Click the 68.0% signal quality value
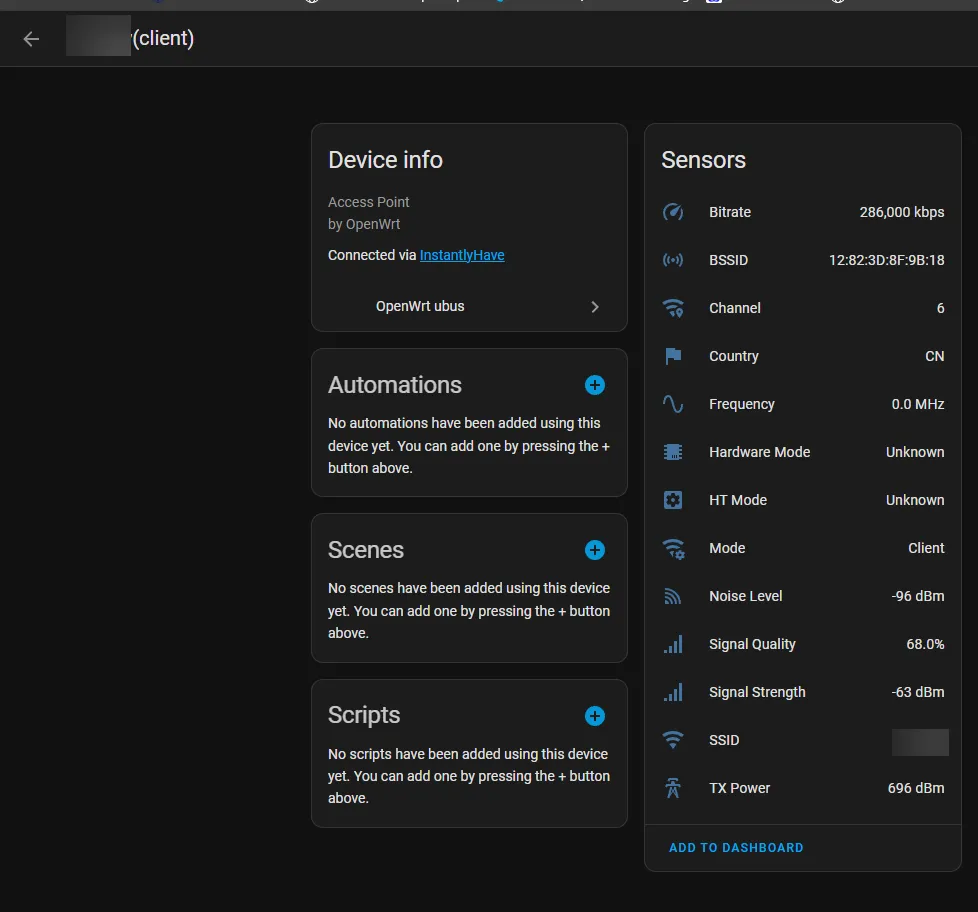Screen dimensions: 978x912 [x=925, y=644]
